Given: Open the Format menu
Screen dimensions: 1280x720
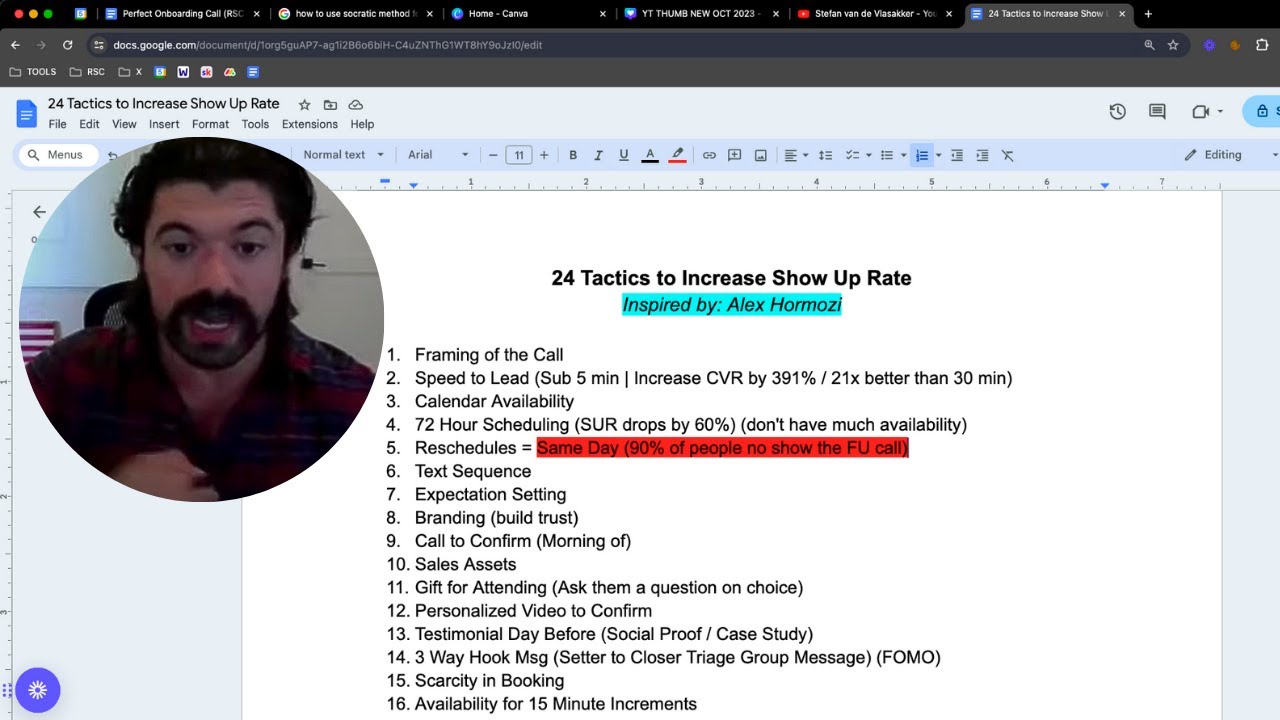Looking at the screenshot, I should (210, 124).
